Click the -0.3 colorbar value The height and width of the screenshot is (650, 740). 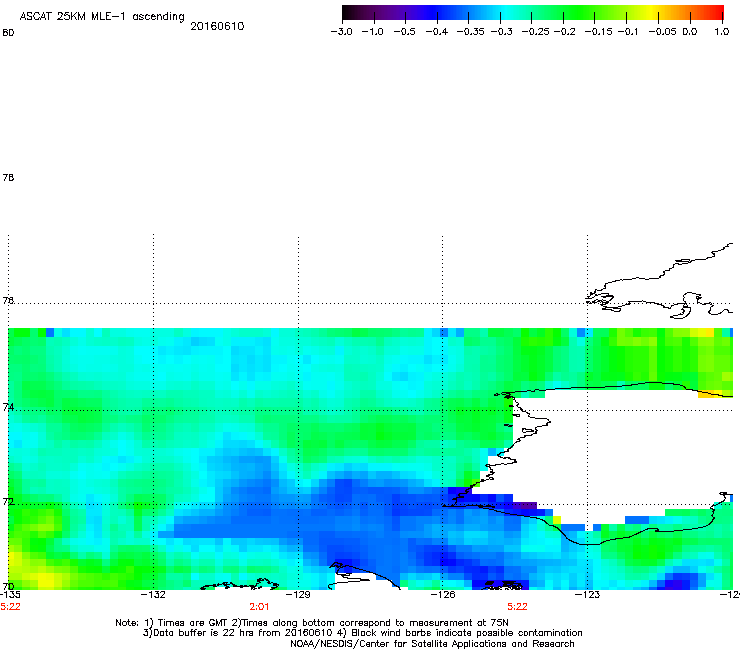click(x=502, y=32)
